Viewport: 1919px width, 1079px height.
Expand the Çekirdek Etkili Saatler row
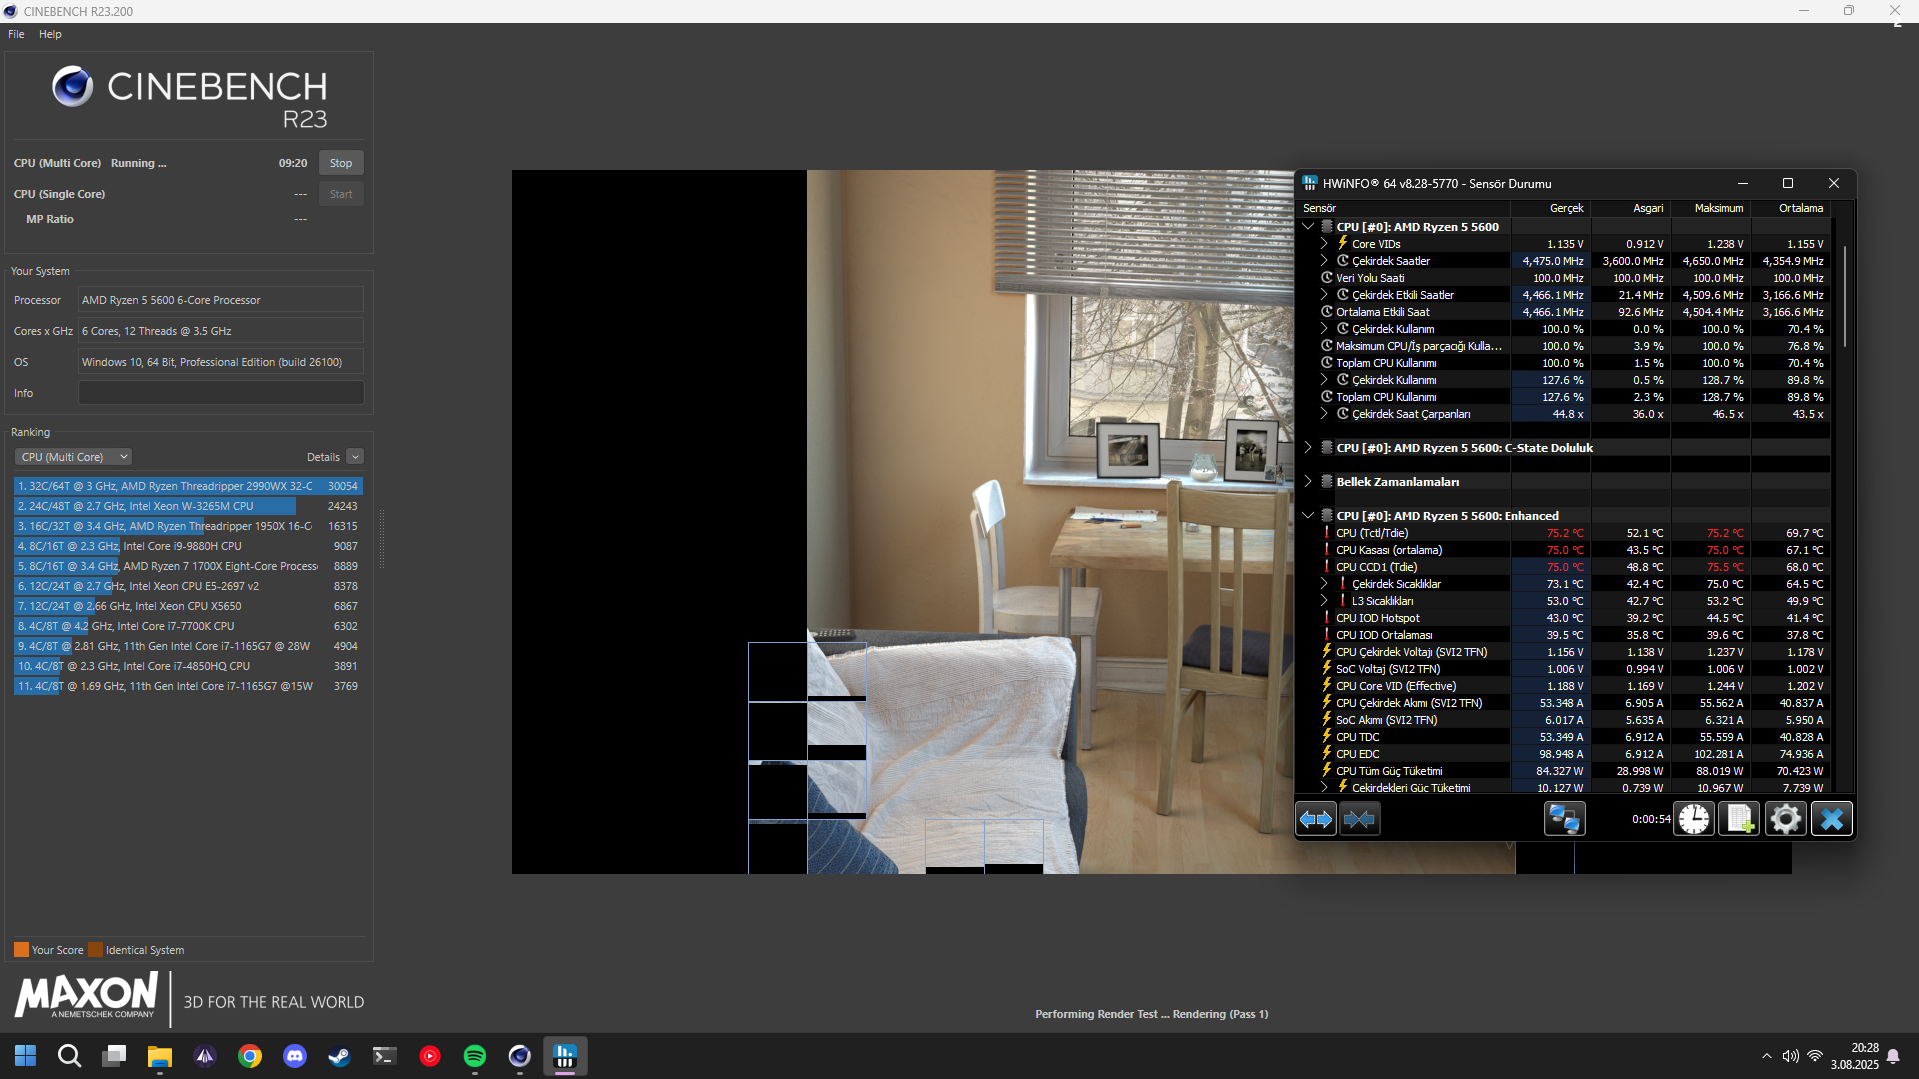[1324, 295]
